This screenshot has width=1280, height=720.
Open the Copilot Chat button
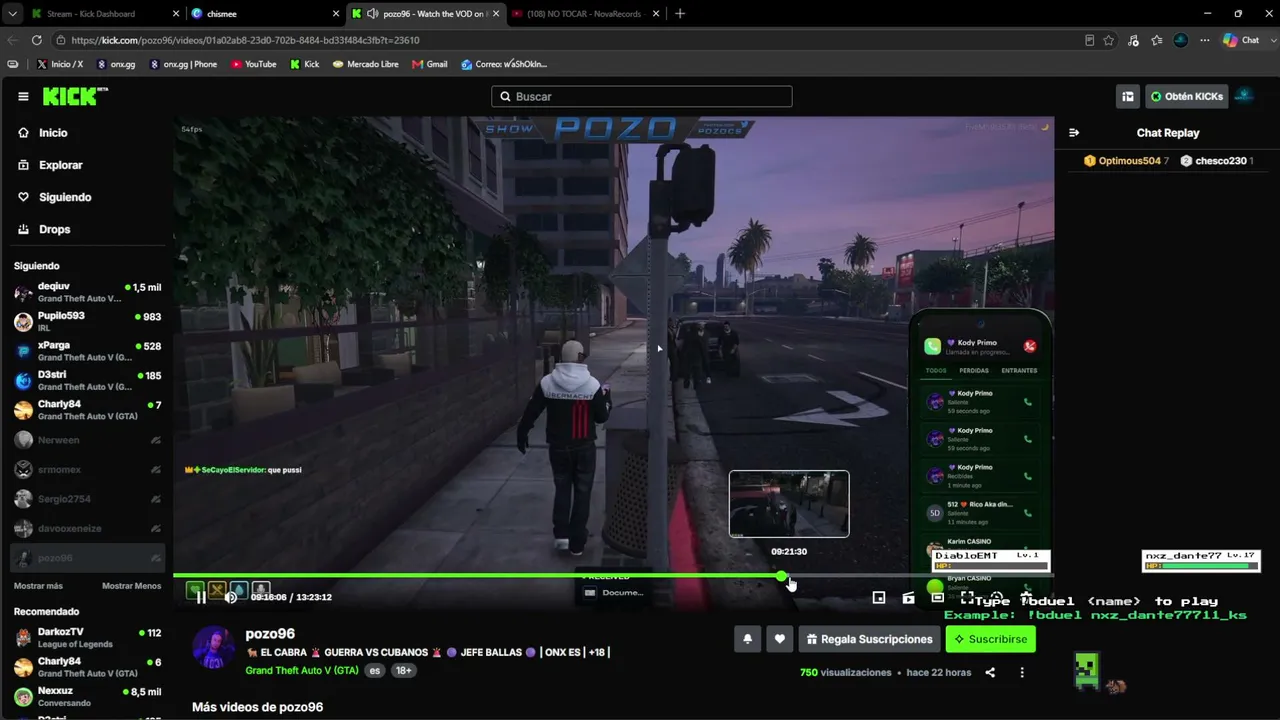tap(1242, 40)
